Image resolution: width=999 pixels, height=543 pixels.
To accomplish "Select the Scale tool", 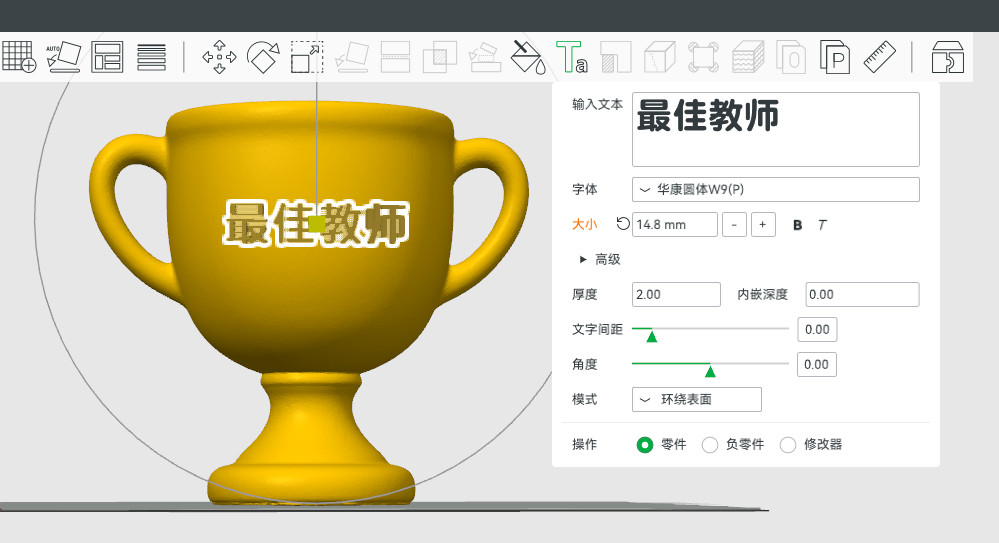I will [307, 57].
